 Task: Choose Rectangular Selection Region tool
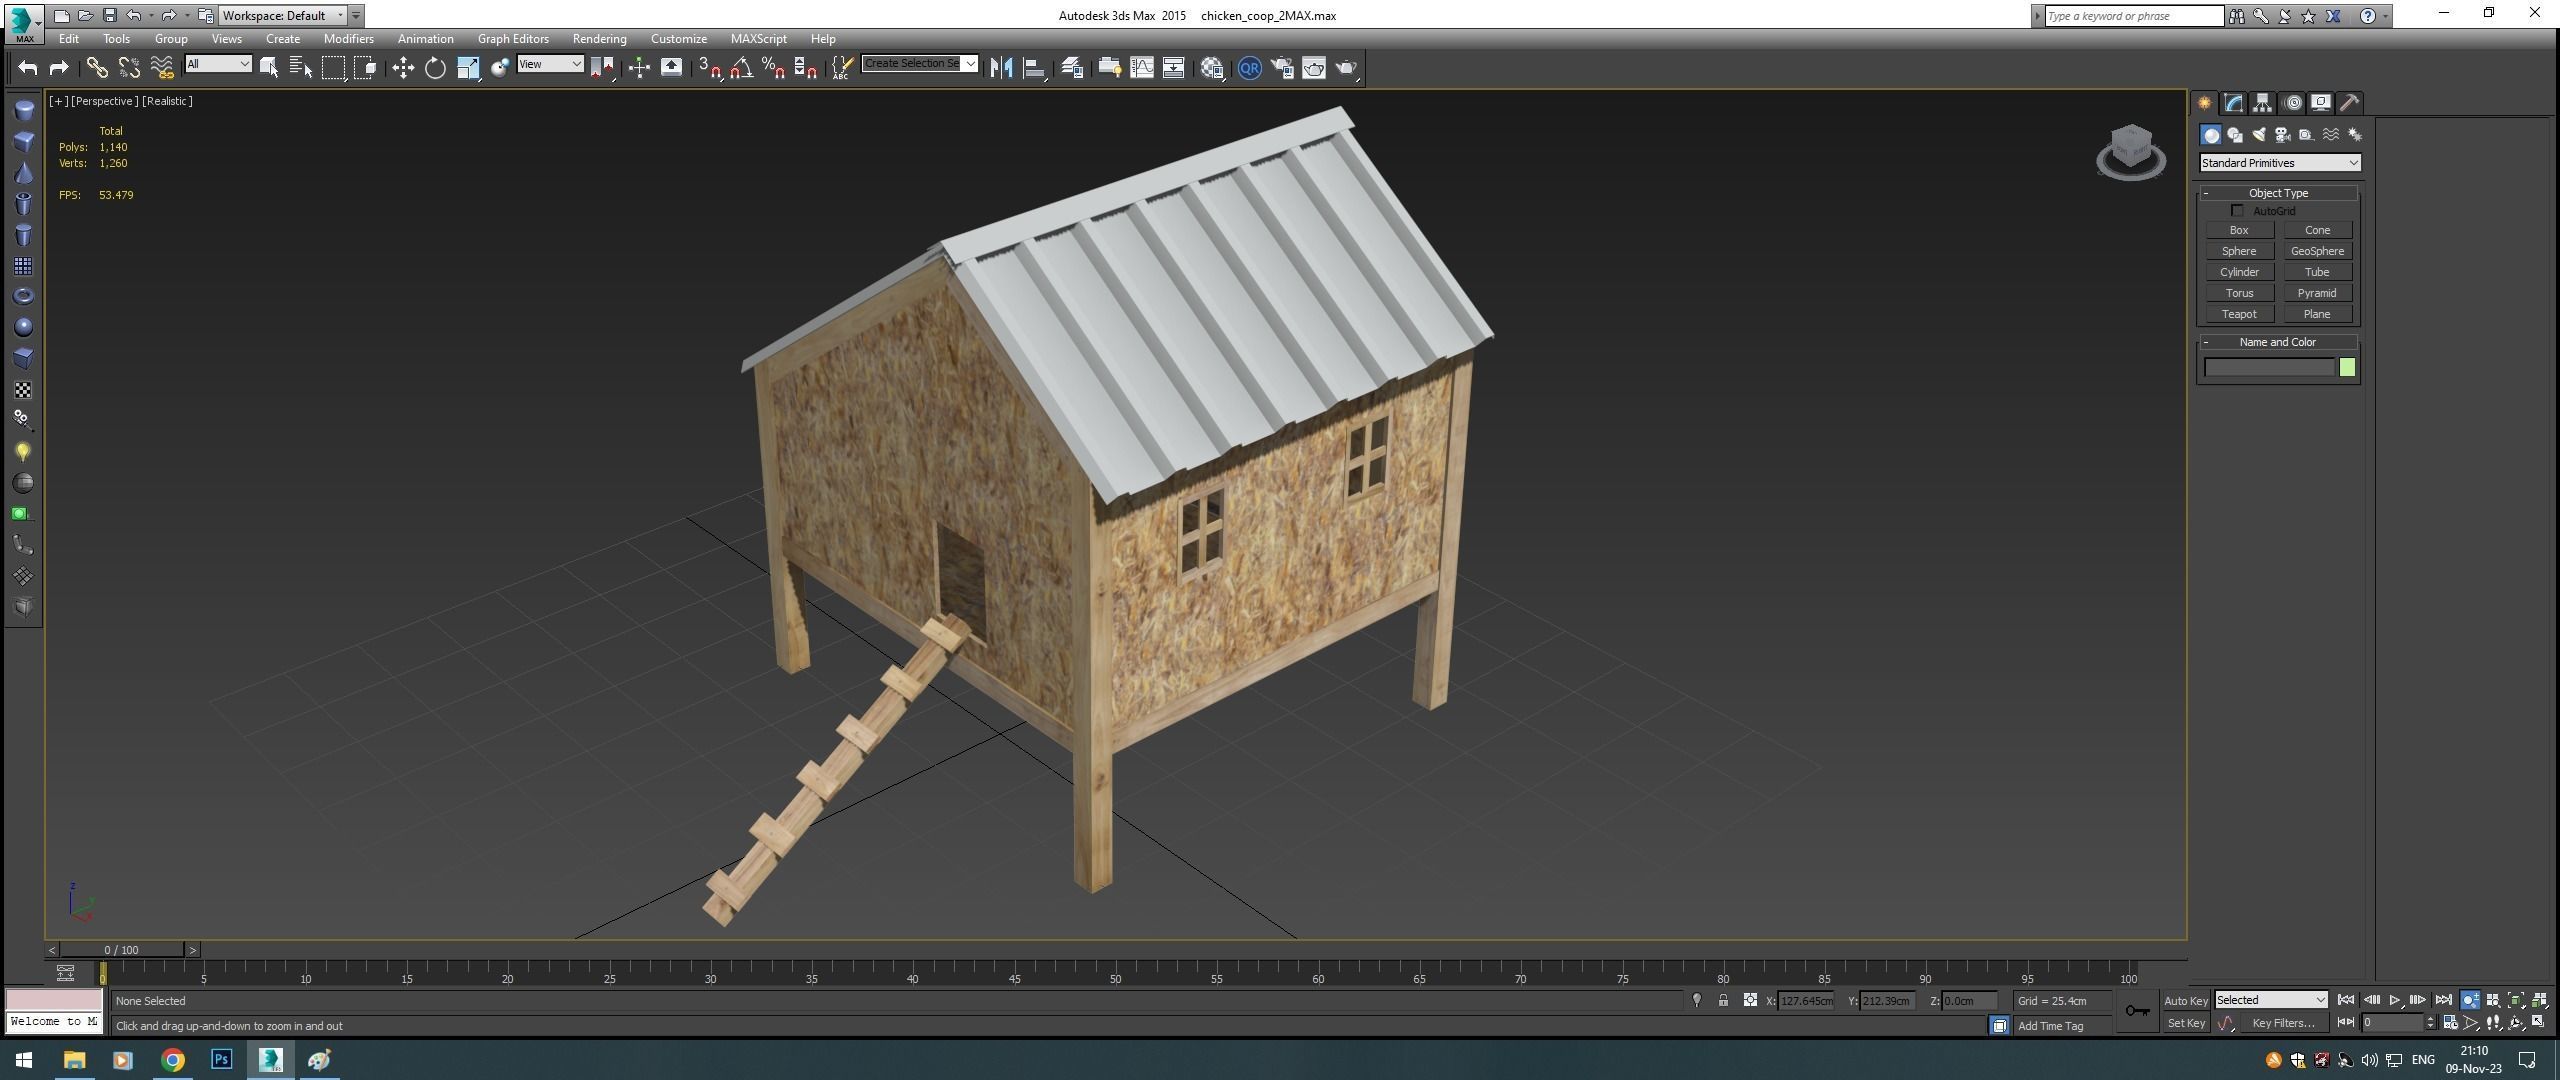333,68
